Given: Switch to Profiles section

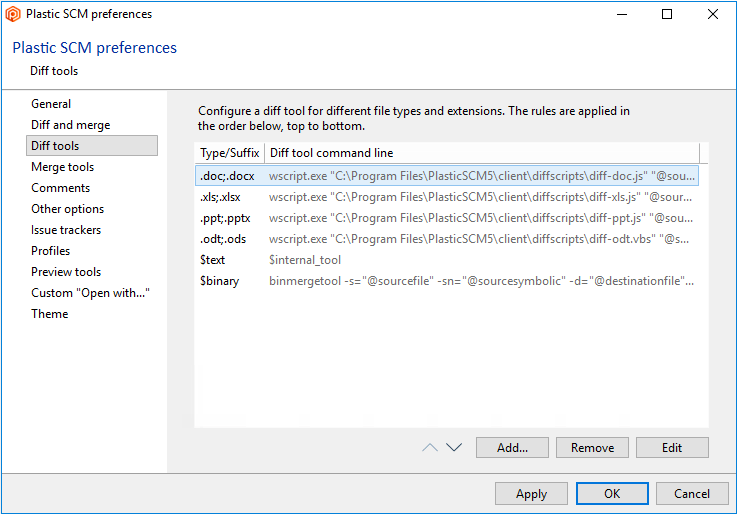Looking at the screenshot, I should 50,251.
